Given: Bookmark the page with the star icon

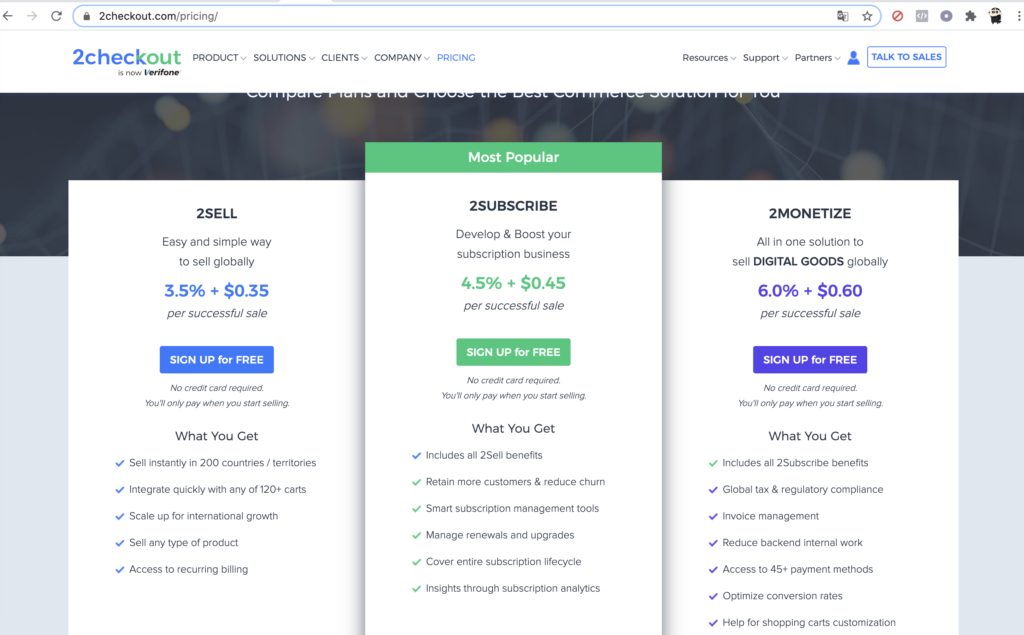Looking at the screenshot, I should (867, 16).
